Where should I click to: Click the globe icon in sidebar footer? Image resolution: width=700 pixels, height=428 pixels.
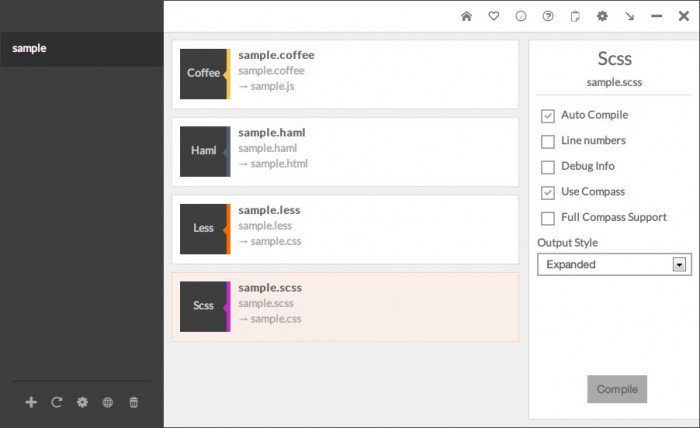[108, 402]
